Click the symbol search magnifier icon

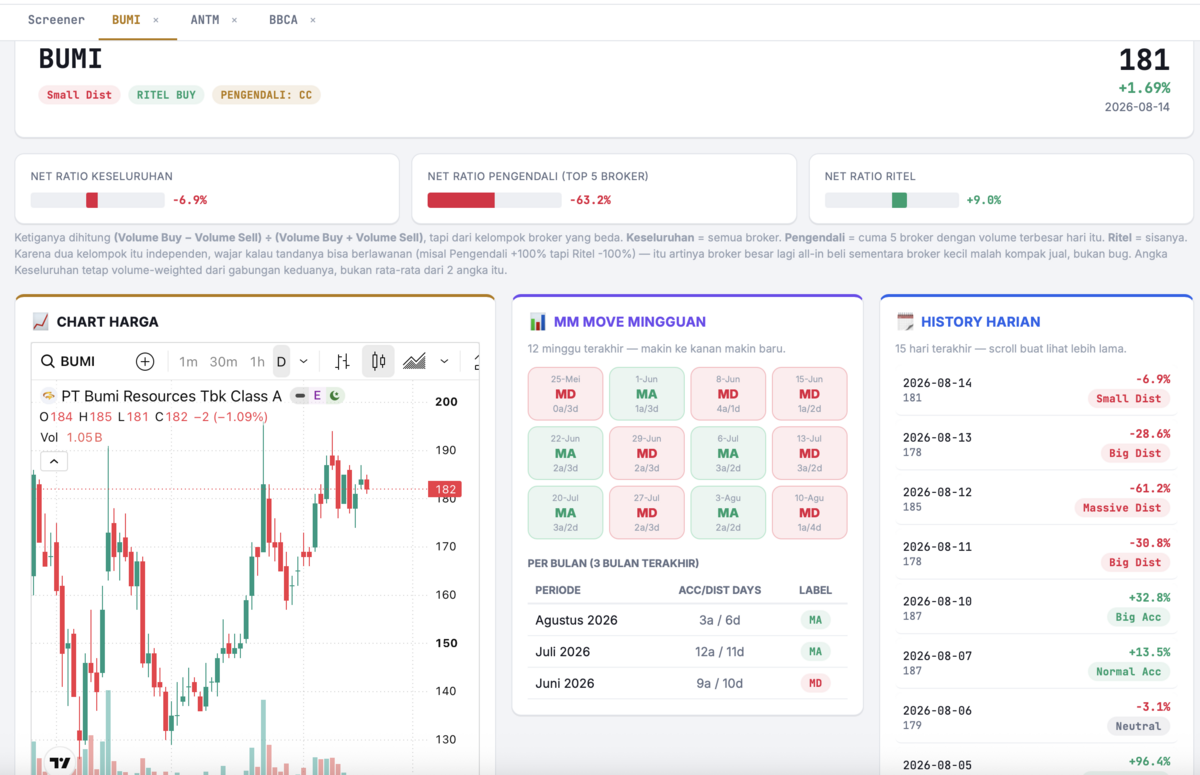pyautogui.click(x=48, y=362)
